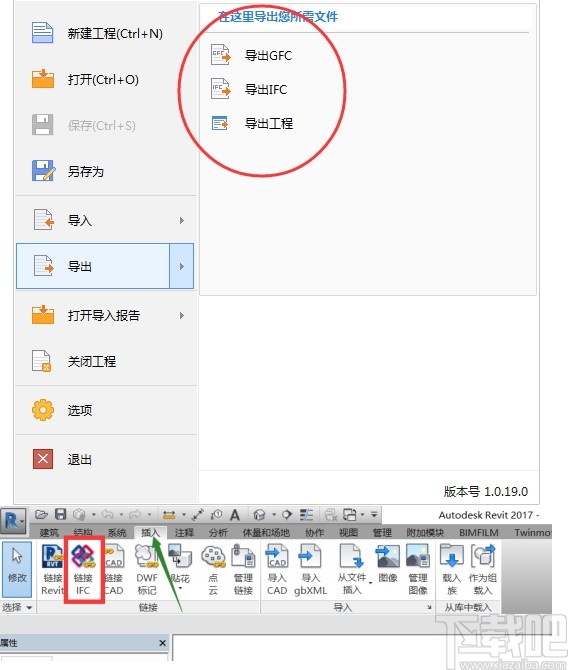Image resolution: width=570 pixels, height=670 pixels.
Task: Click the 另存为 floppy disk pencil icon
Action: [43, 171]
